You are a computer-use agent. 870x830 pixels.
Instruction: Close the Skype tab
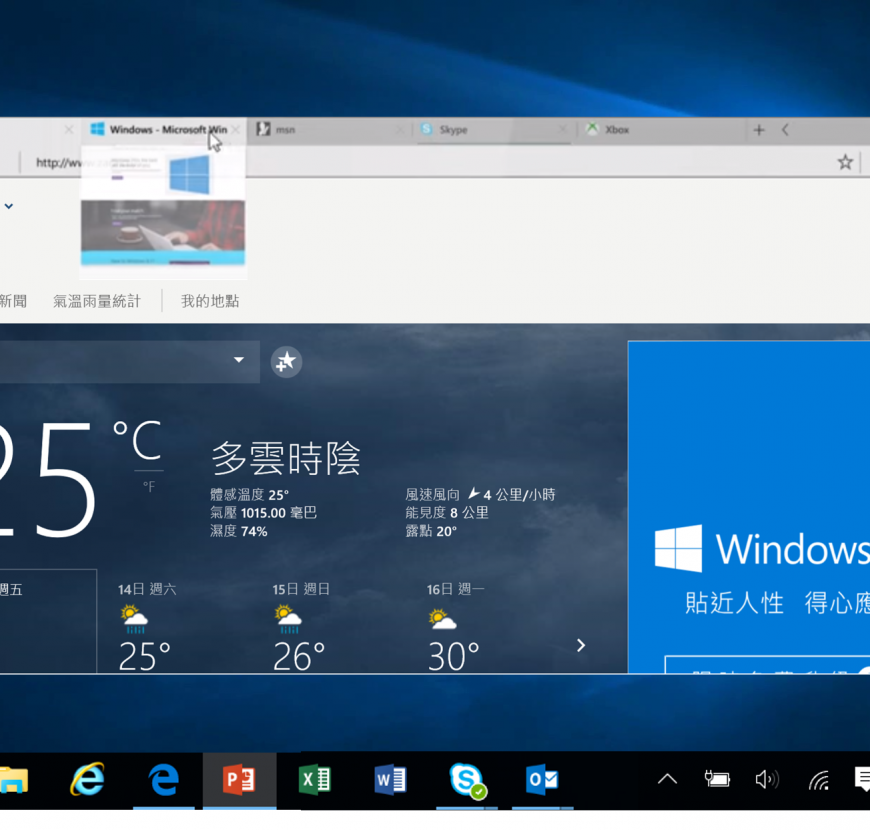[x=563, y=130]
